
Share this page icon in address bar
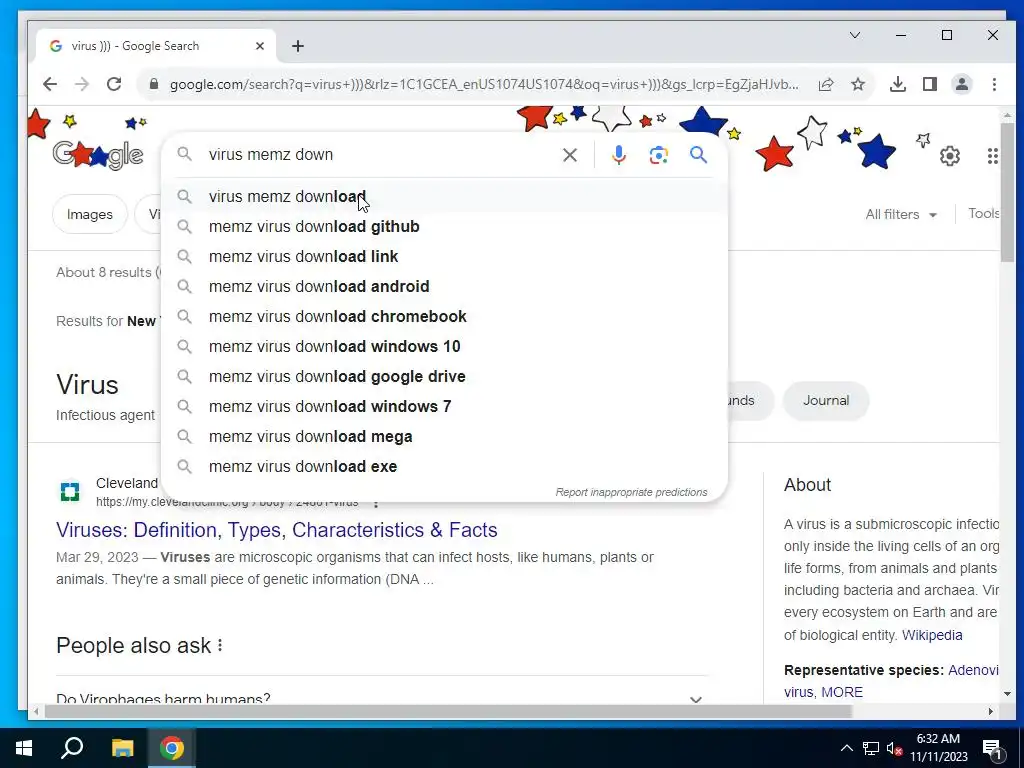click(x=825, y=84)
